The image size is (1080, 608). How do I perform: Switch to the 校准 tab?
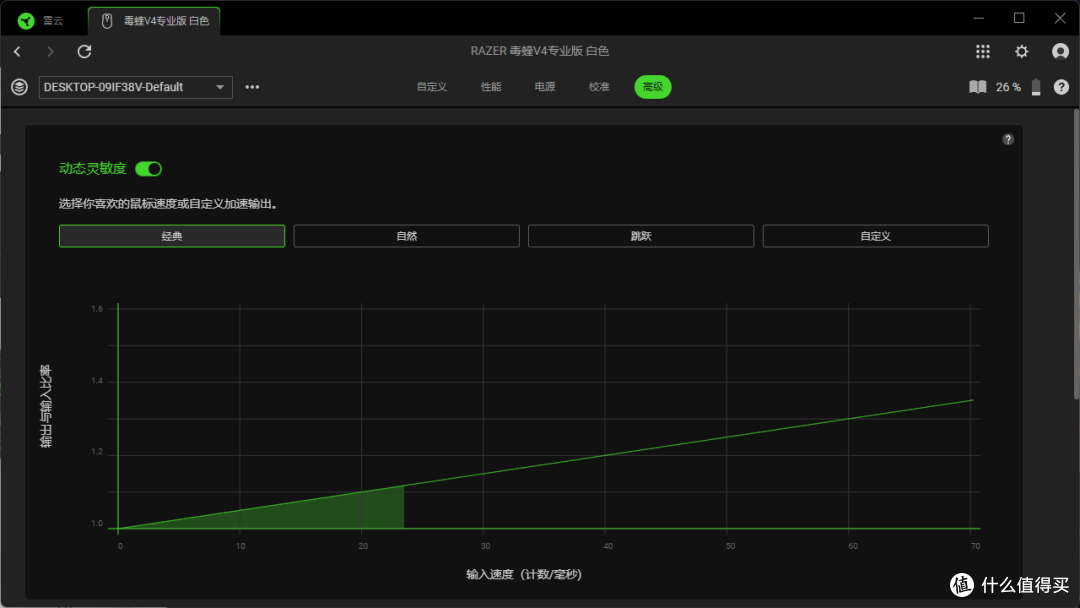[599, 87]
